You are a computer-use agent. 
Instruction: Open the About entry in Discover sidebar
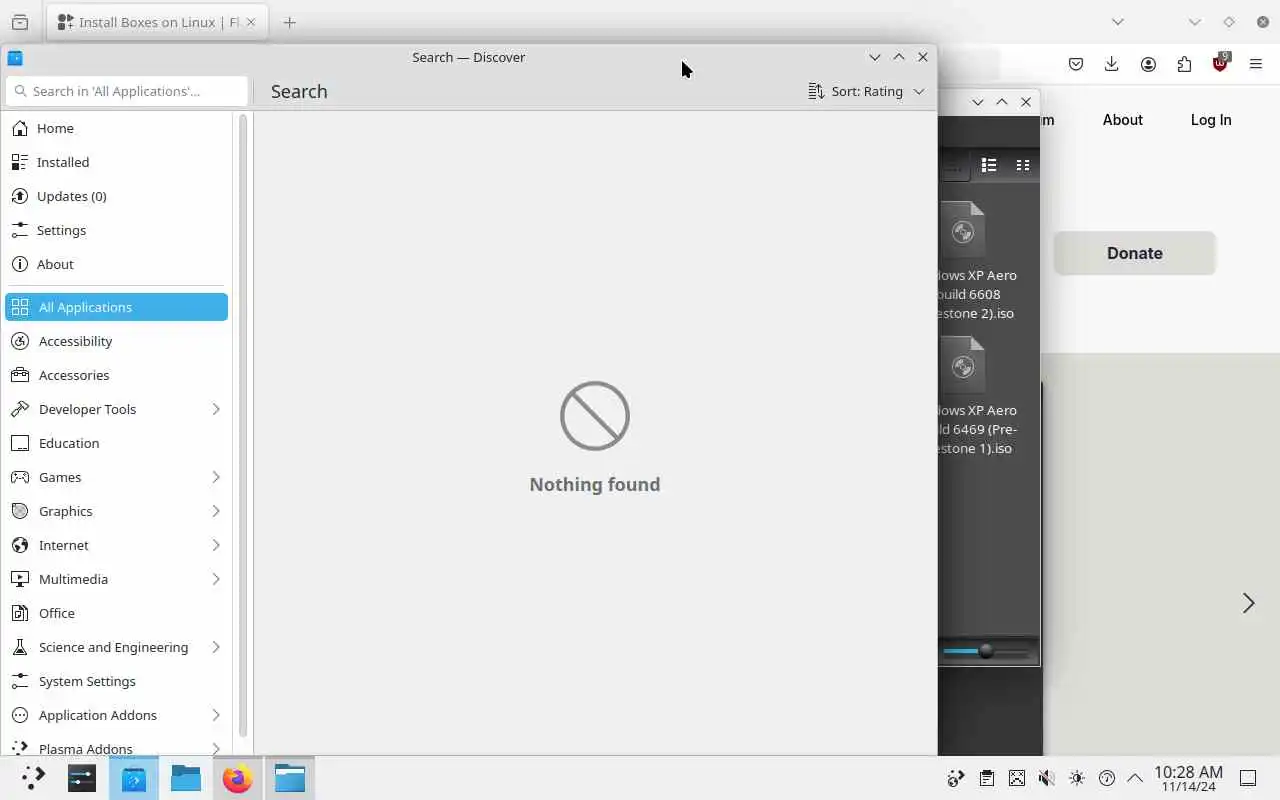[x=117, y=264]
